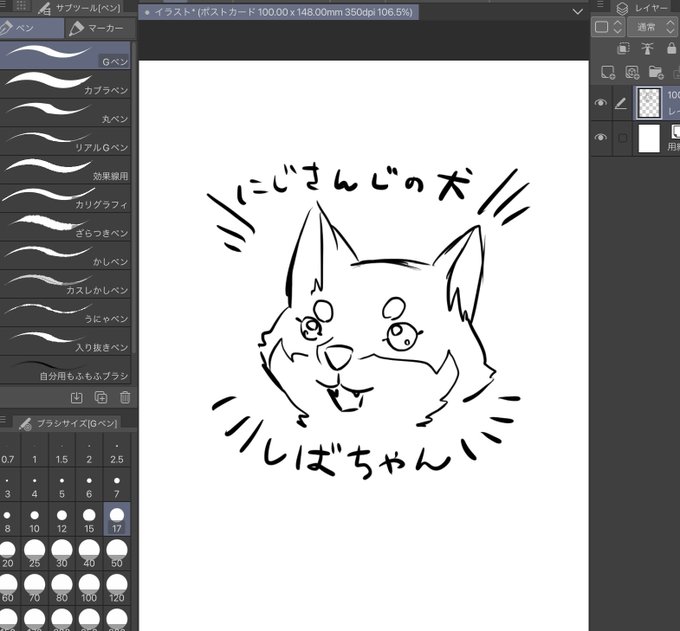Open the layer panel hamburger menu
Image resolution: width=680 pixels, height=631 pixels.
click(600, 4)
